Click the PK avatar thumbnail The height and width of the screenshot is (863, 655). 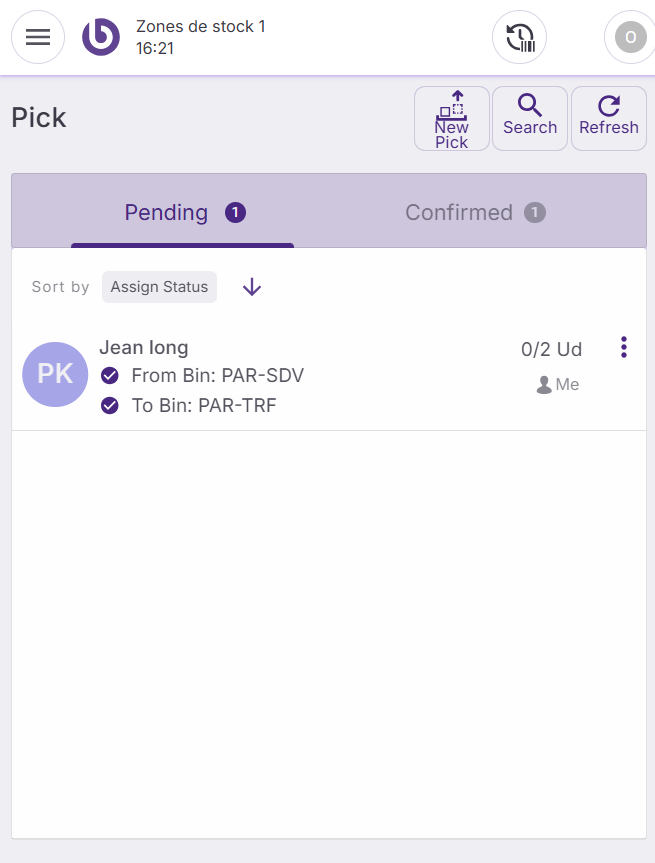[x=56, y=374]
